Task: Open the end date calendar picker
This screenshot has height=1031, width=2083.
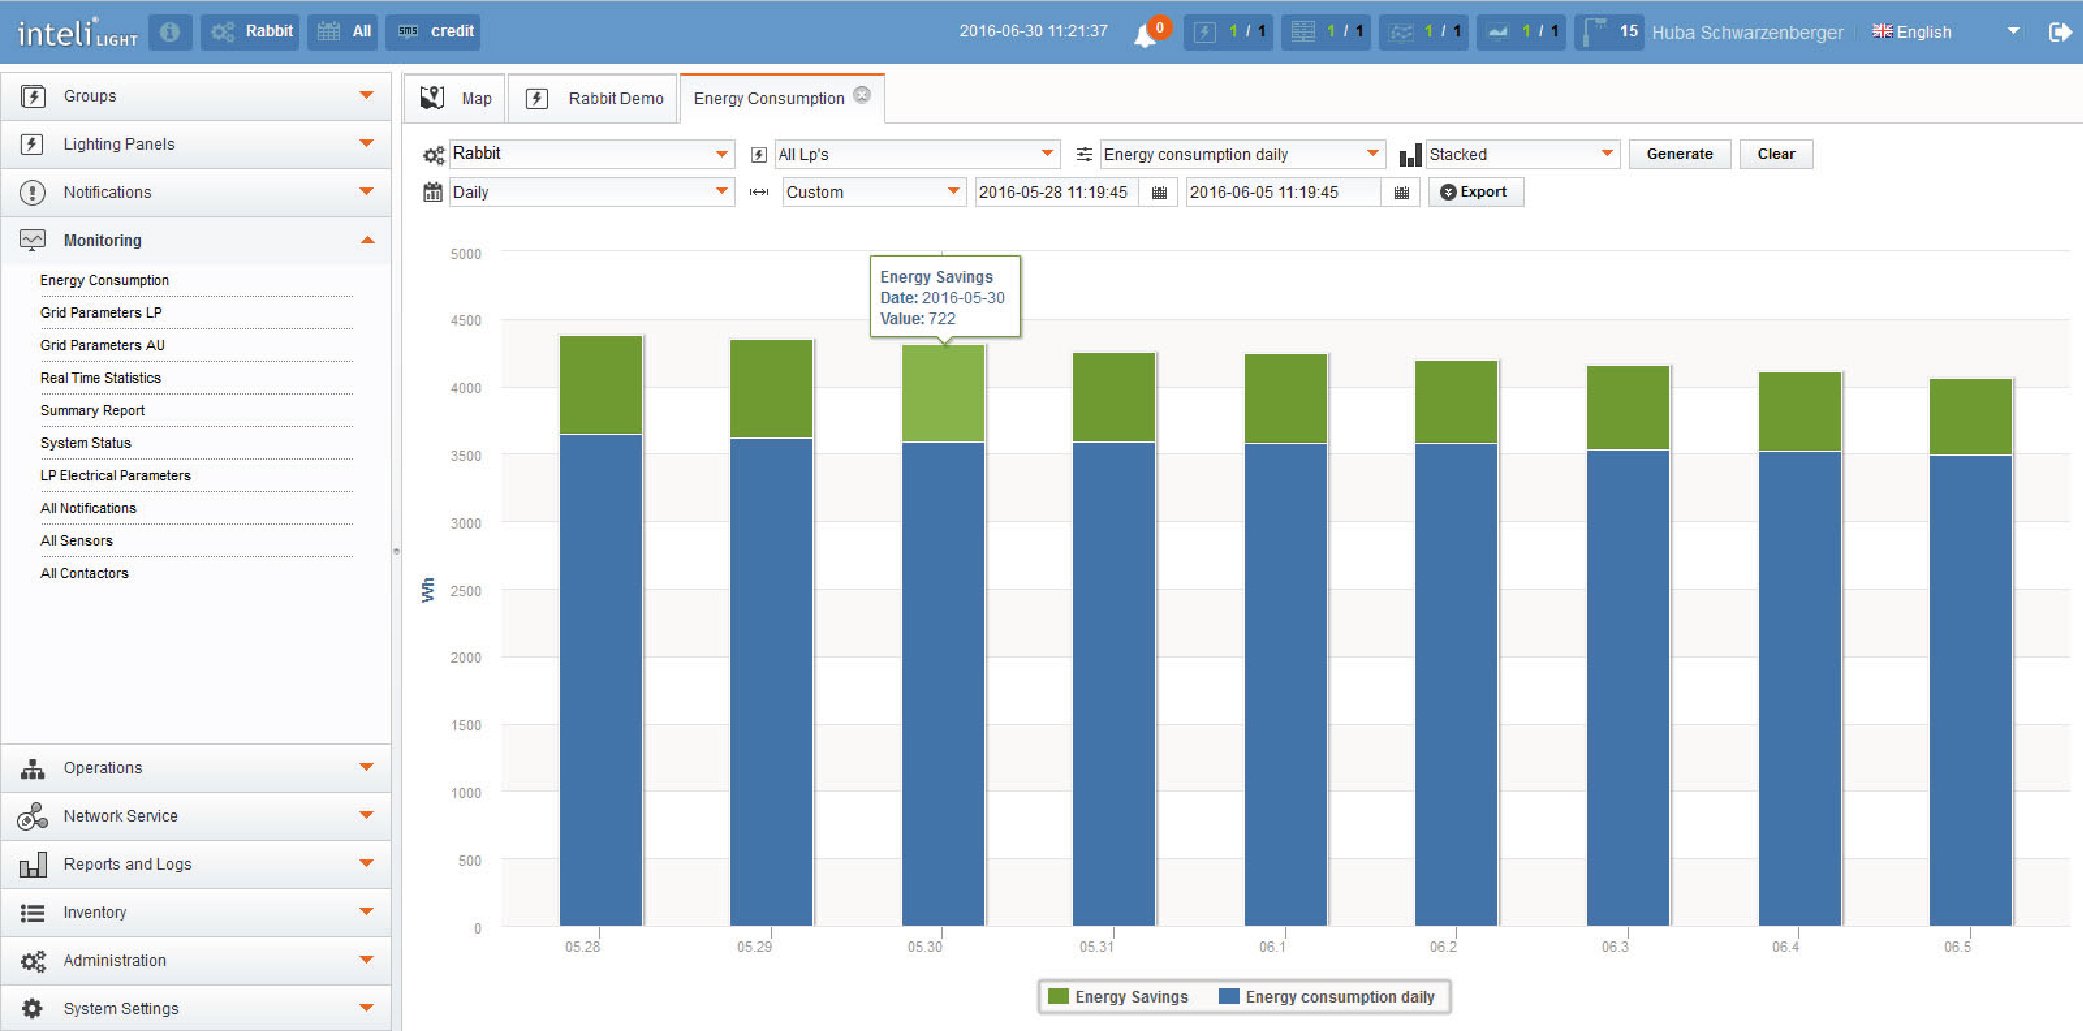Action: point(1401,193)
